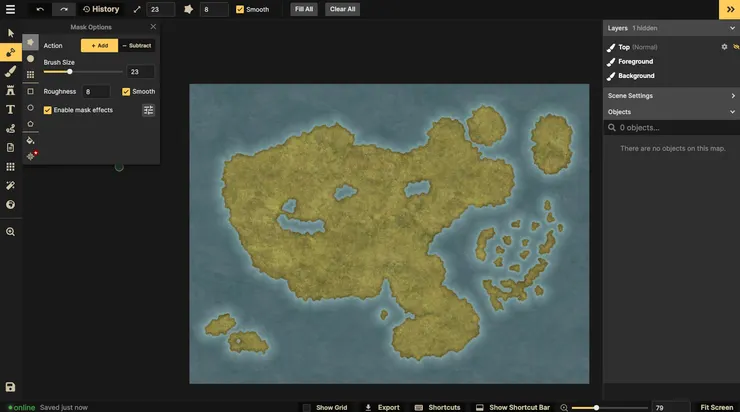Screen dimensions: 740x412
Task: Select the round mask brush shape
Action: (x=30, y=59)
